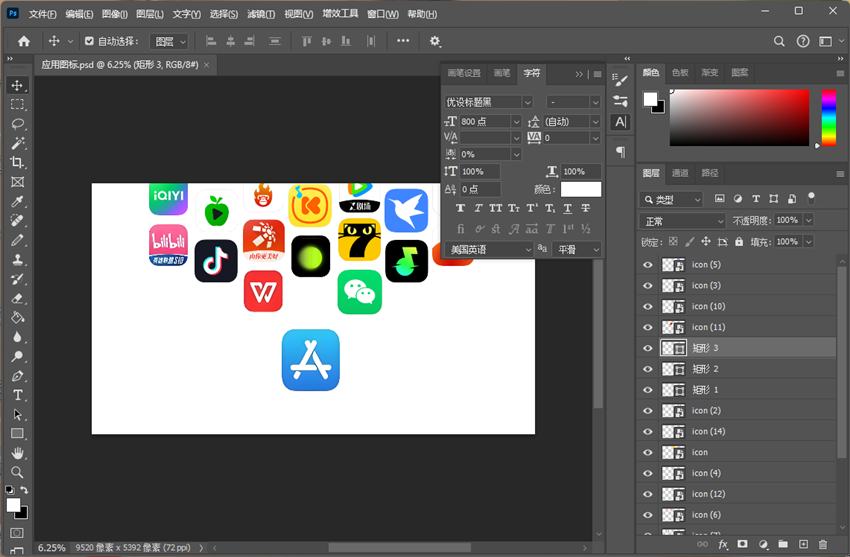Click the Home icon in options bar
Screen dimensions: 850x557
[24, 41]
